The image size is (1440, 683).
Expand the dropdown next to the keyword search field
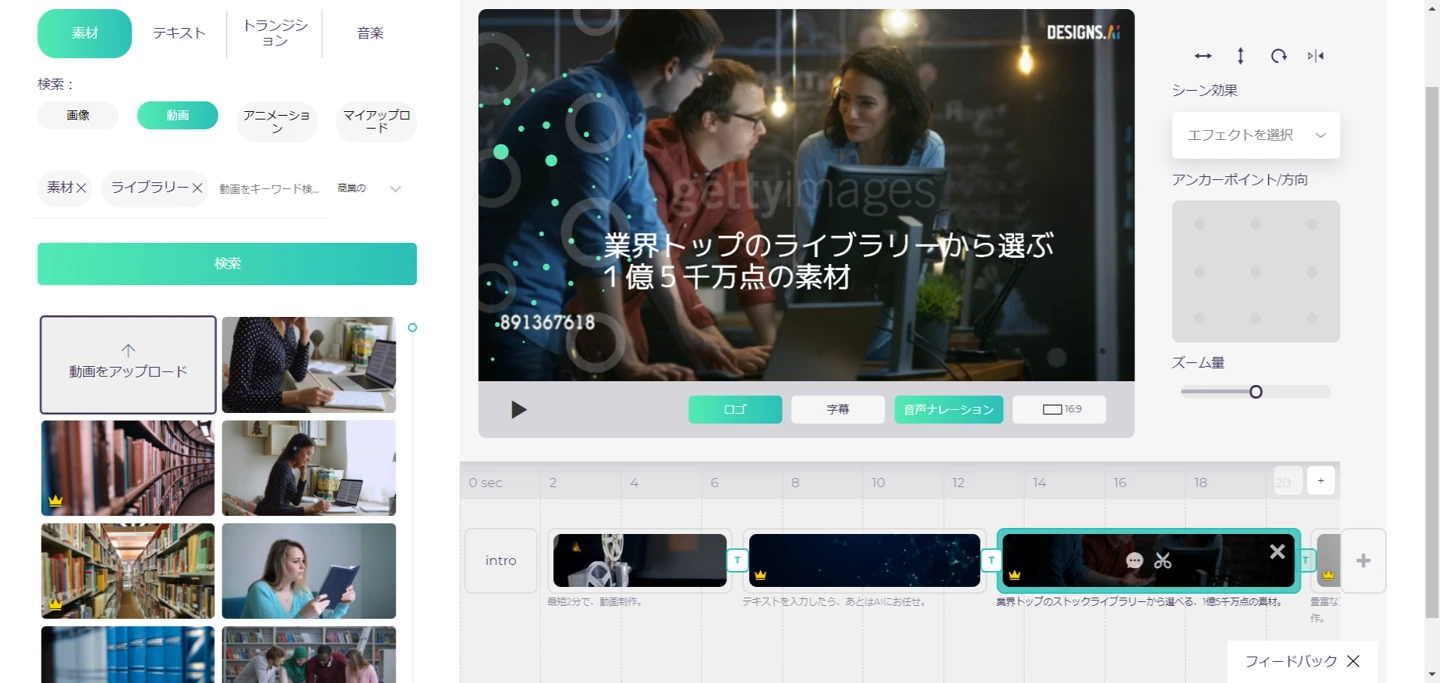pos(395,189)
